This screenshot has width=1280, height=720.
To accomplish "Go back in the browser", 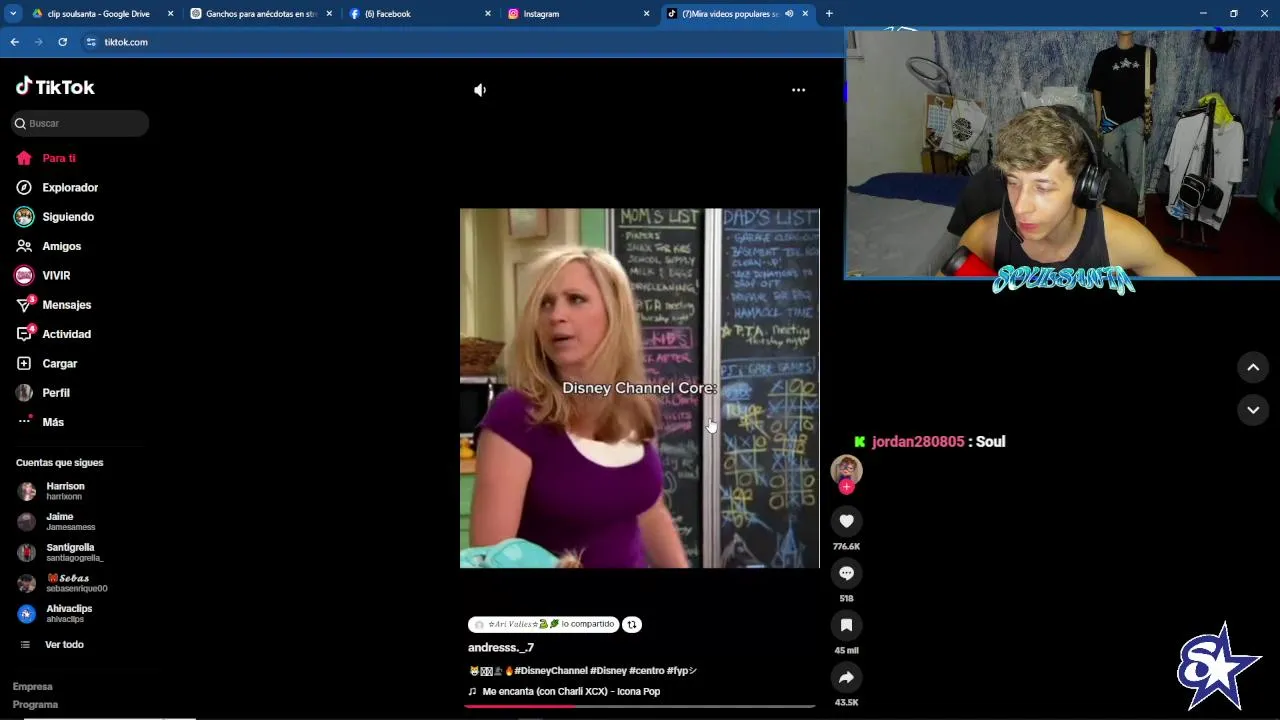I will click(x=14, y=42).
